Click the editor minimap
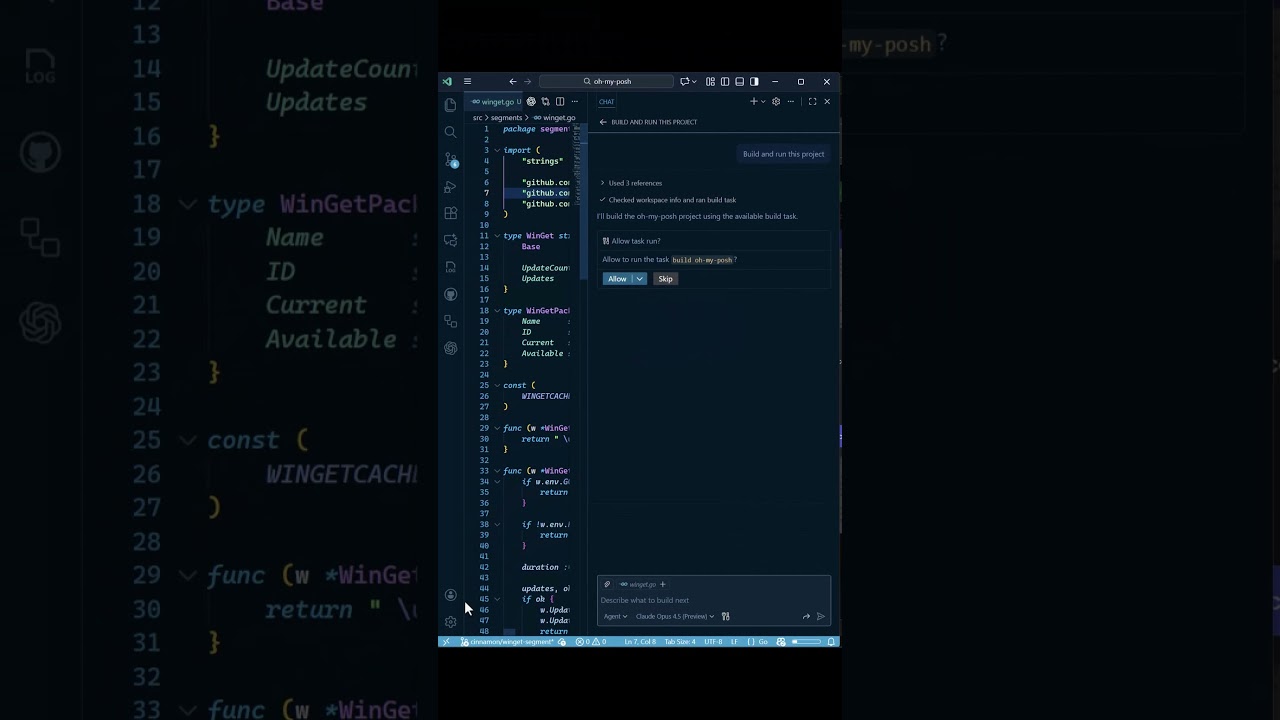The height and width of the screenshot is (720, 1280). coord(577,165)
